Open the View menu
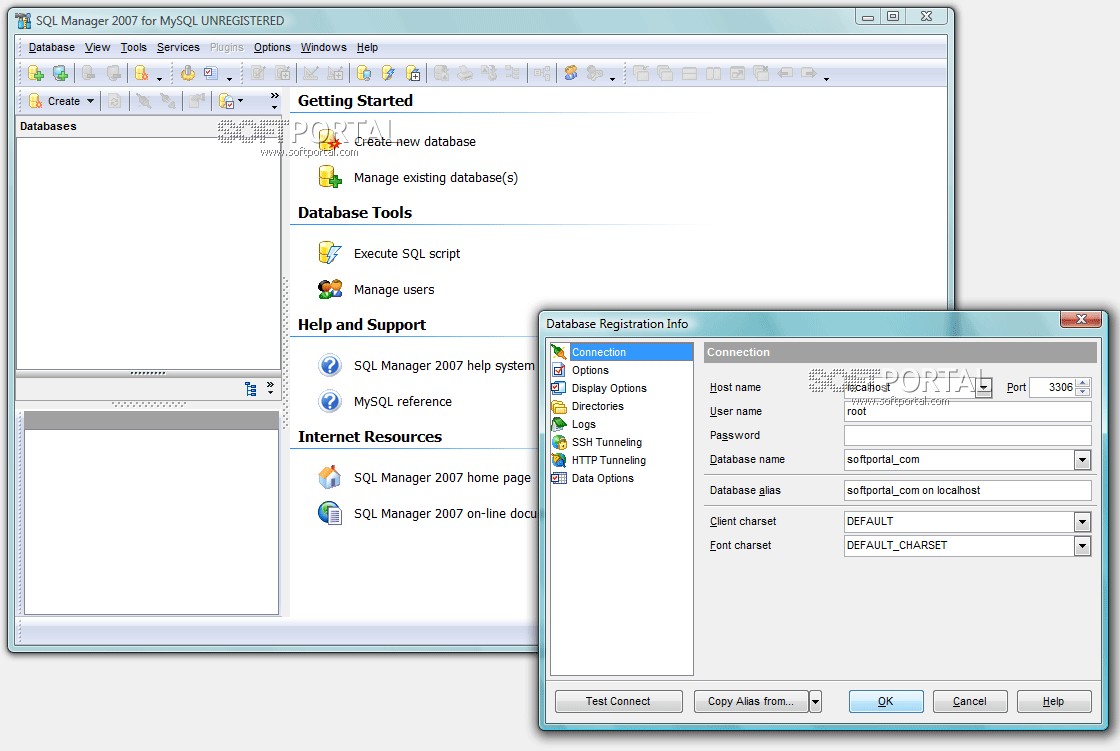The image size is (1120, 751). [97, 47]
